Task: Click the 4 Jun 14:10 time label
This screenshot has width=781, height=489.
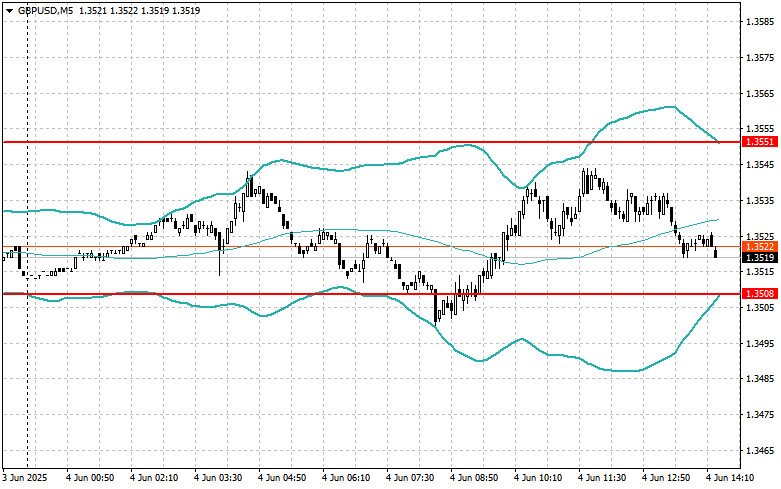Action: click(730, 478)
